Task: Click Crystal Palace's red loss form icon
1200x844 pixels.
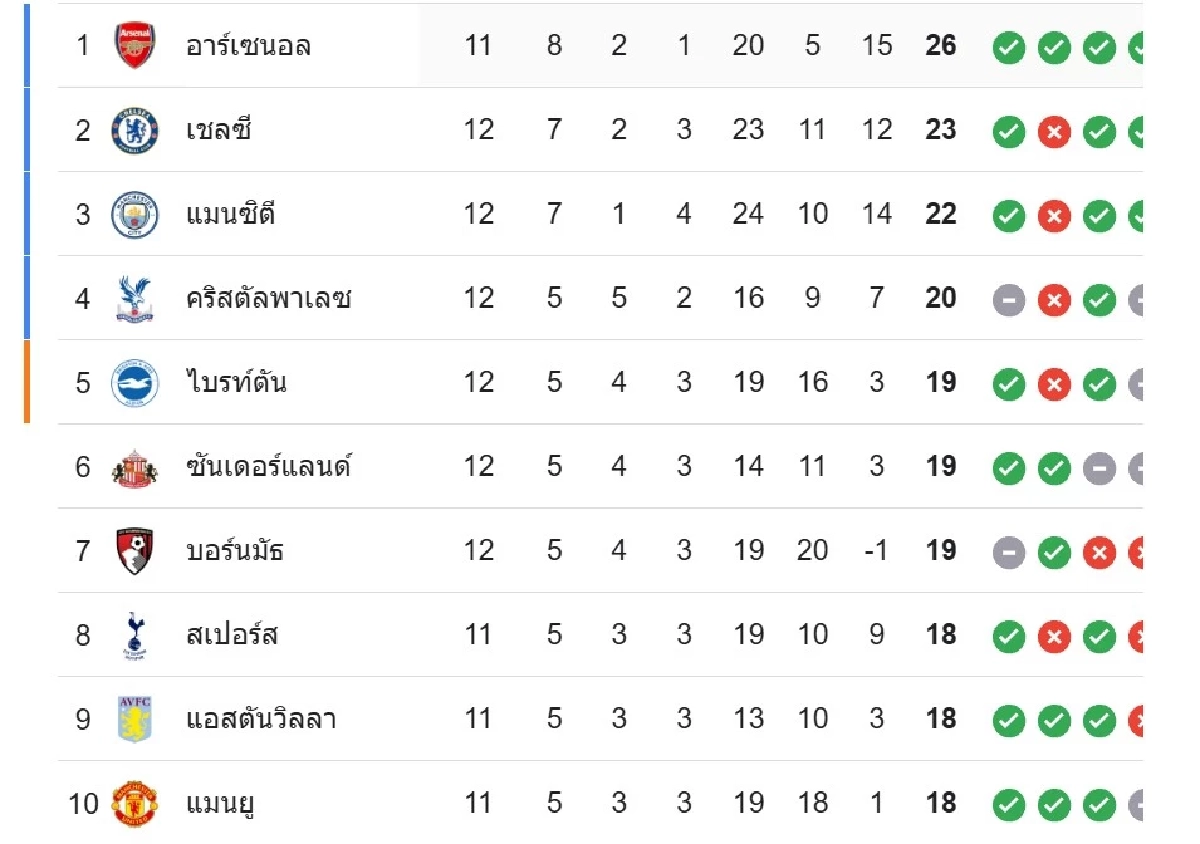Action: (1054, 299)
